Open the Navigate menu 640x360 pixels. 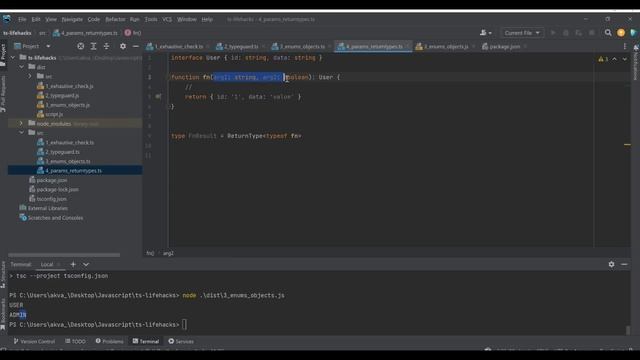point(72,19)
